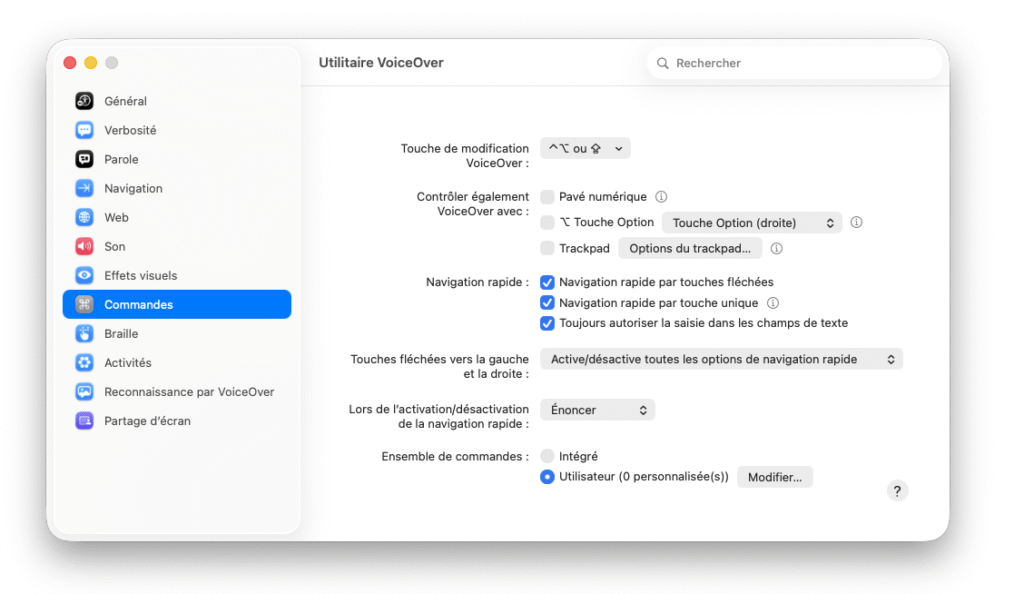Viewport: 1024px width, 594px height.
Task: Click the Parole sidebar icon
Action: coord(84,159)
